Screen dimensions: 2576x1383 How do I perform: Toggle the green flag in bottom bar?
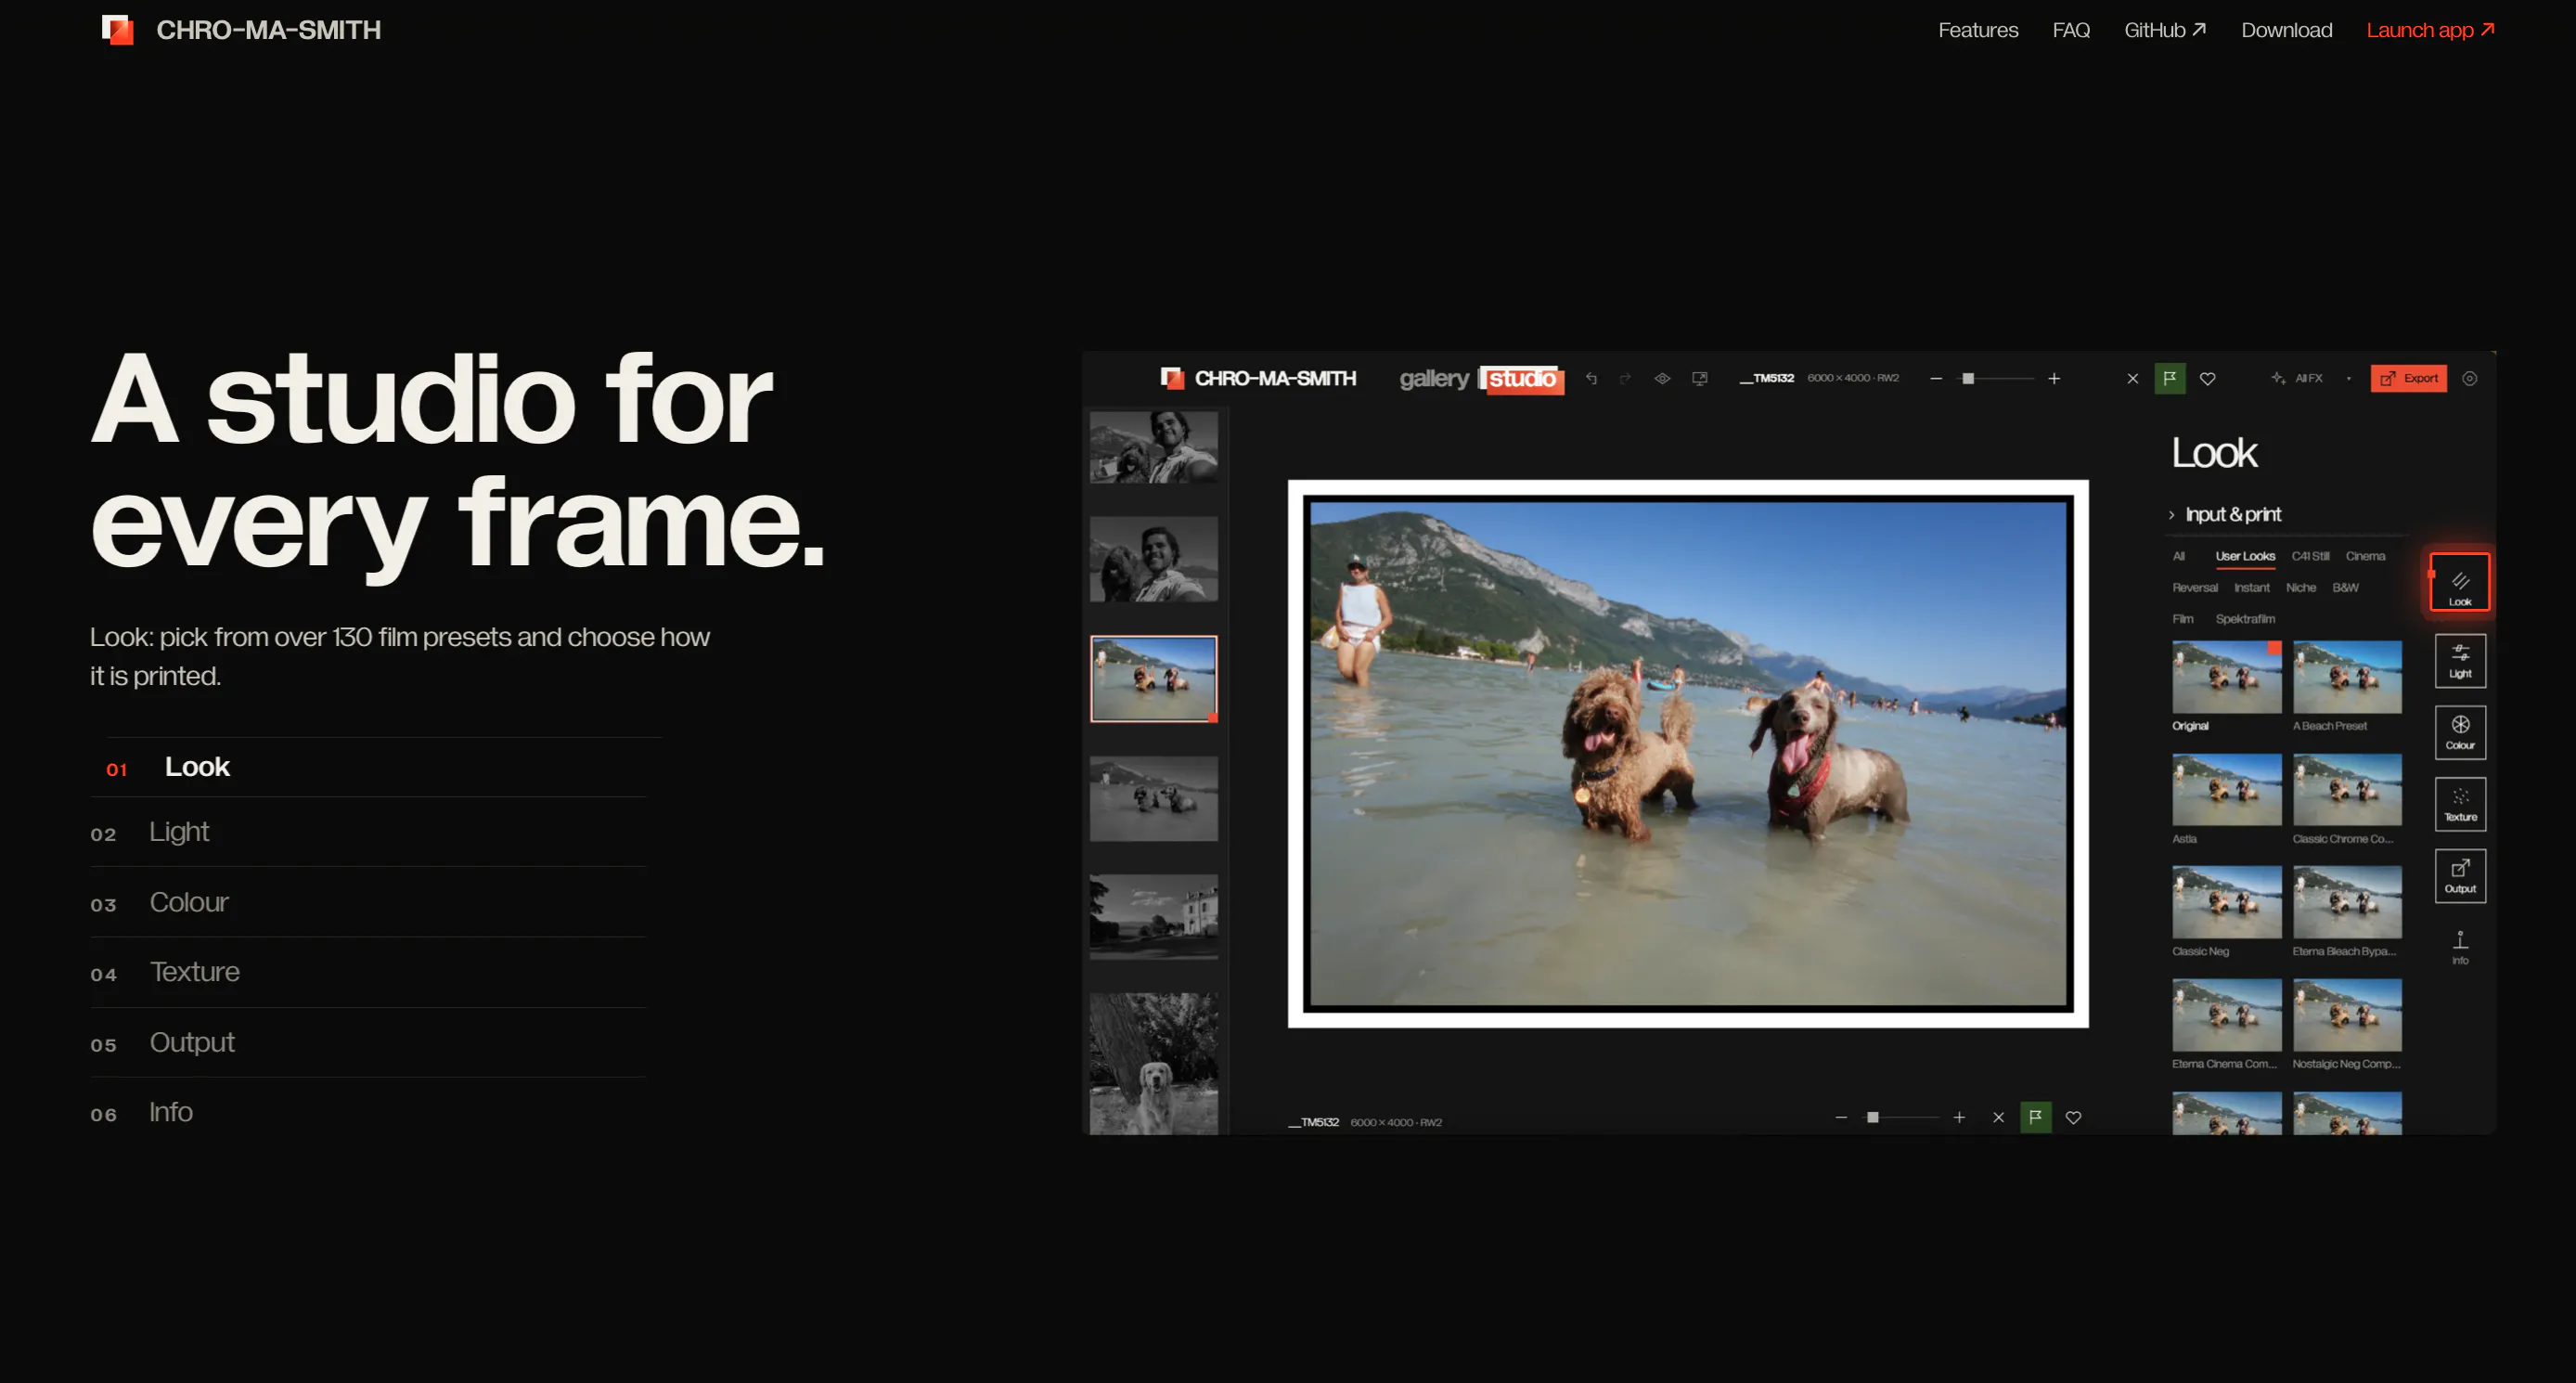coord(2036,1117)
